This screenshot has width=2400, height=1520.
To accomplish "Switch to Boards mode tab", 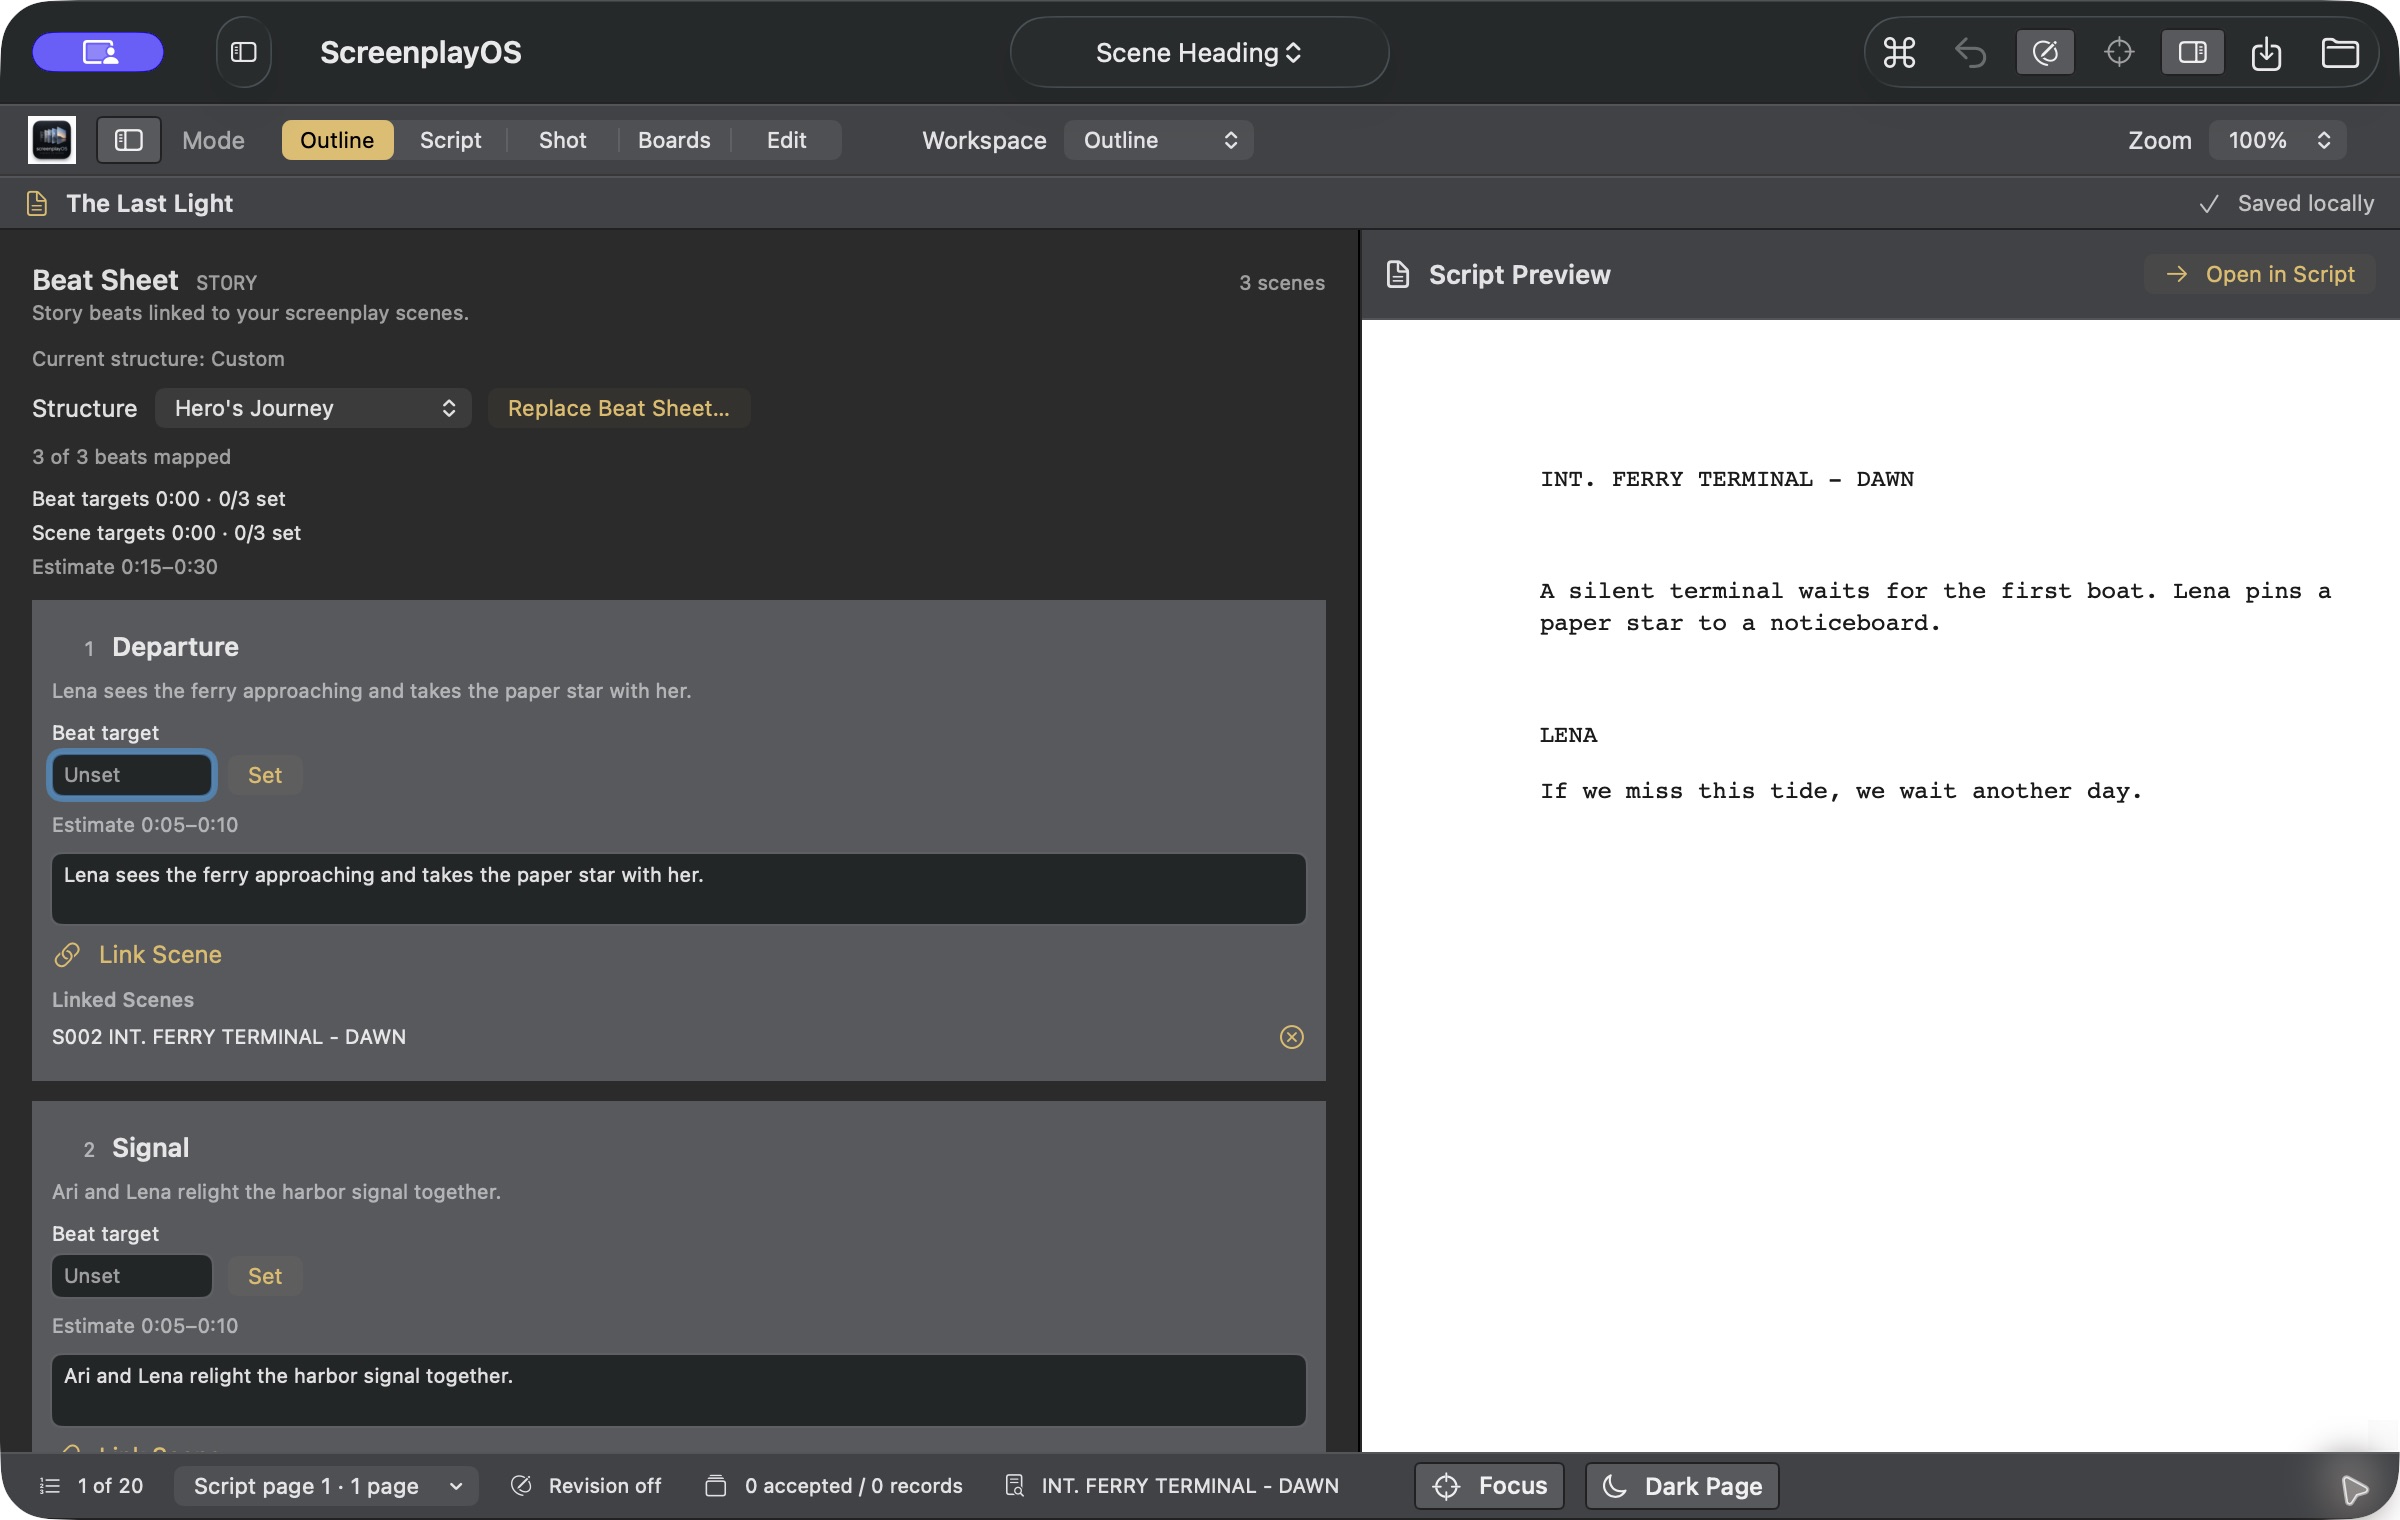I will (x=674, y=140).
